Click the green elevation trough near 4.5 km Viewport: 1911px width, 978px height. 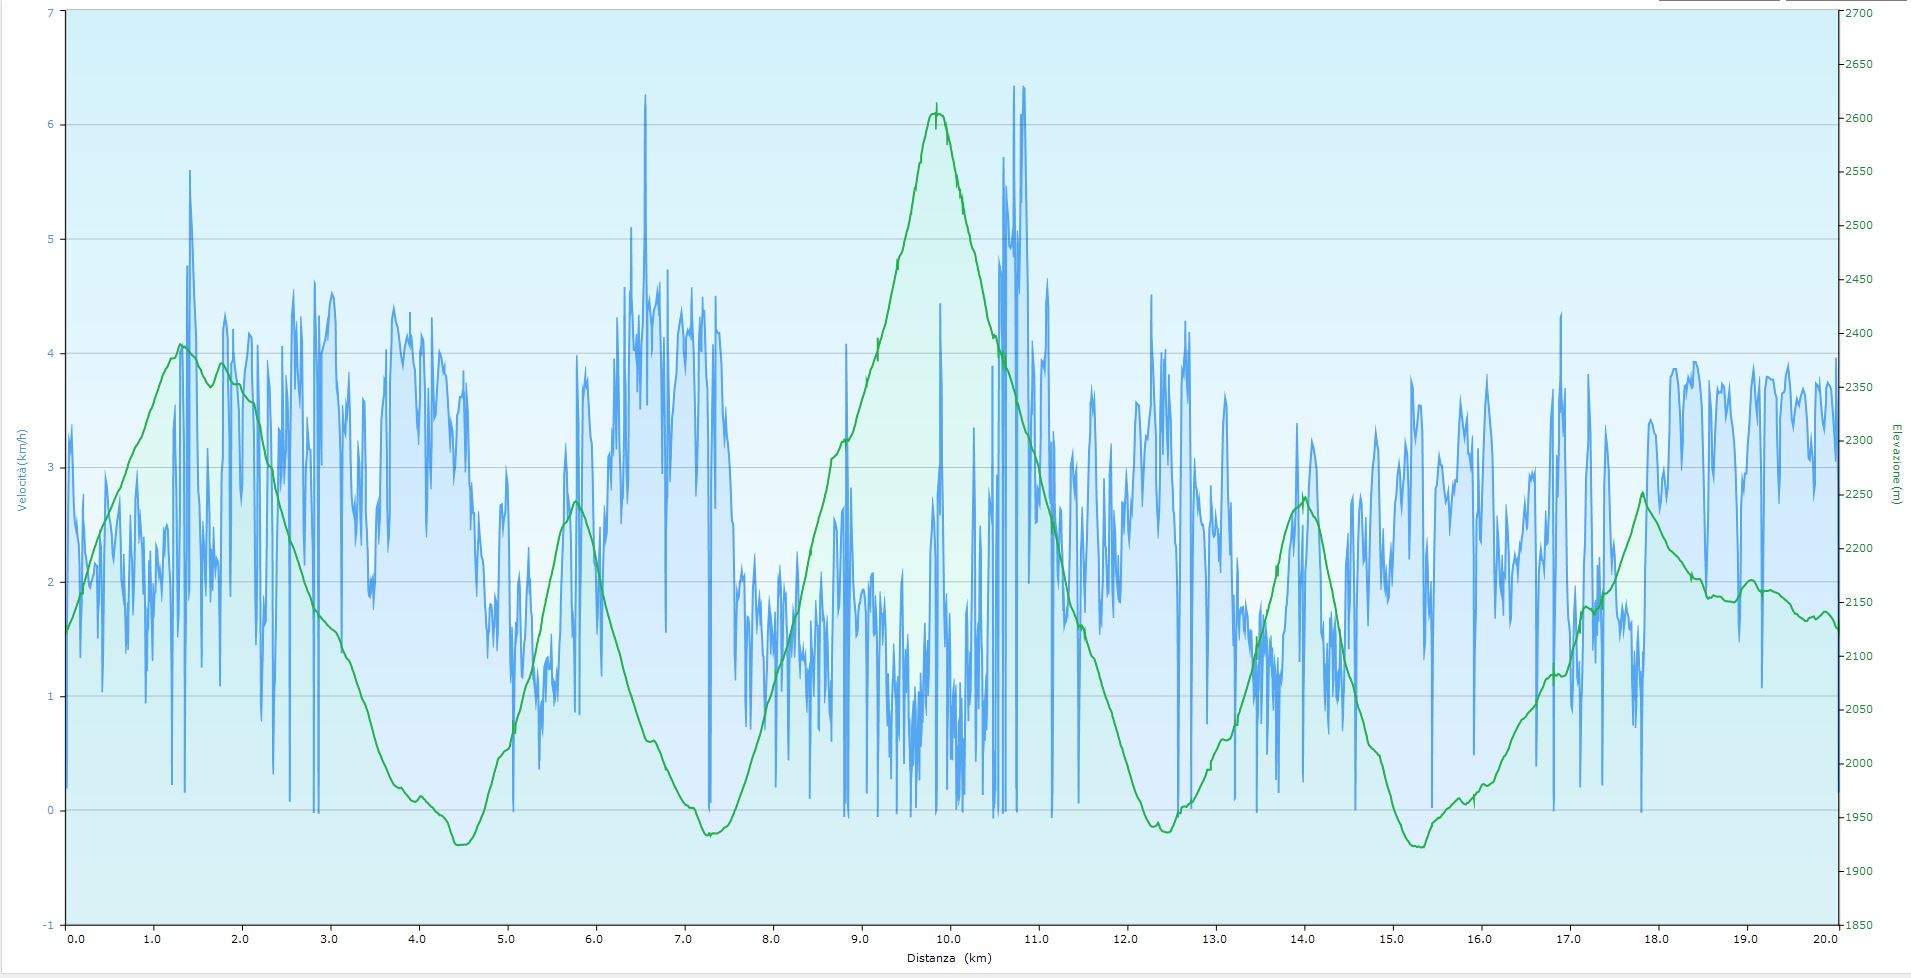coord(460,844)
